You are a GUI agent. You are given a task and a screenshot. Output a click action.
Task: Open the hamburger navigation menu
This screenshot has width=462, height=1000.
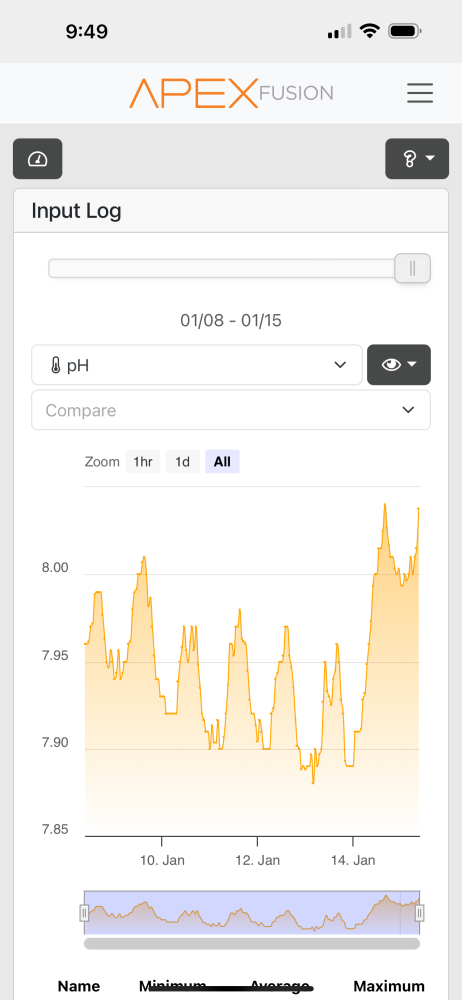pos(420,93)
